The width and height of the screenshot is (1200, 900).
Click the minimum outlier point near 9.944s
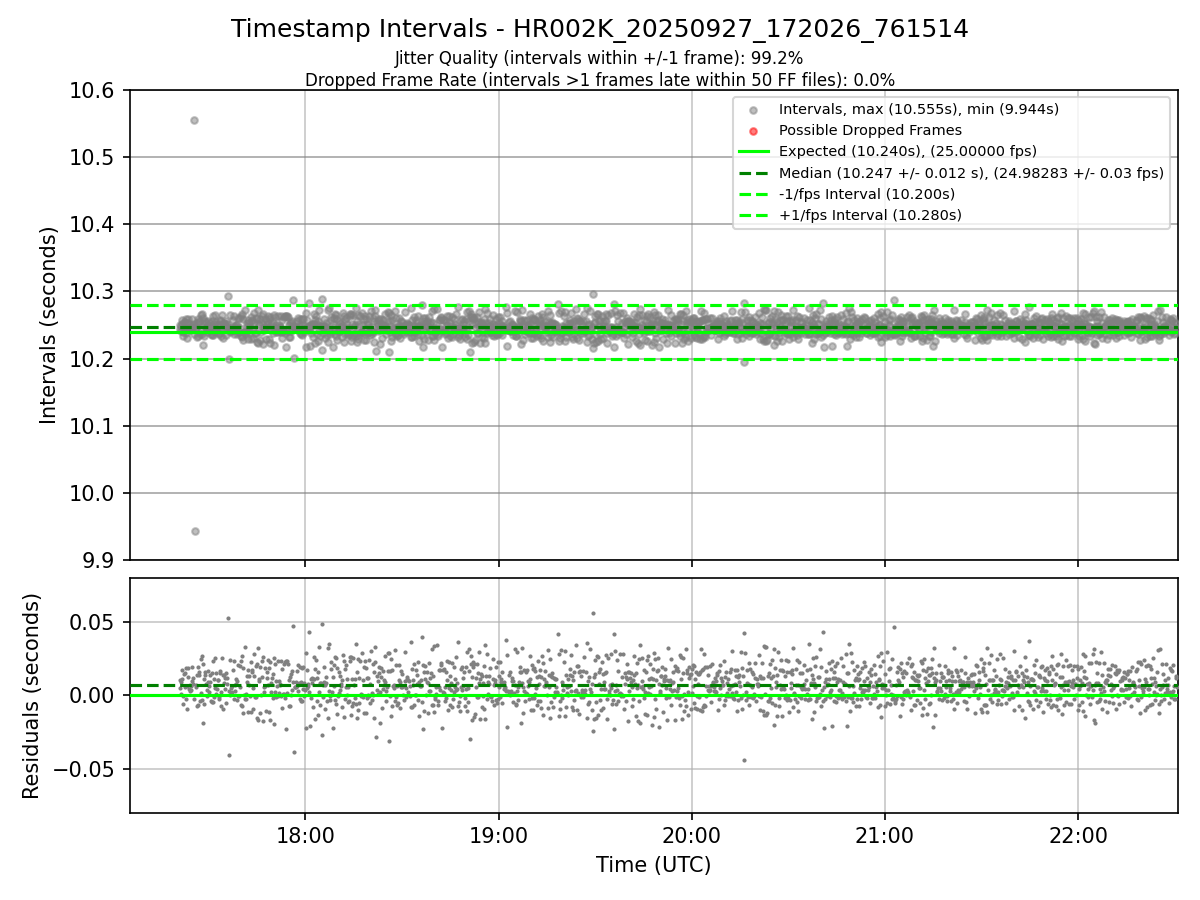[195, 531]
